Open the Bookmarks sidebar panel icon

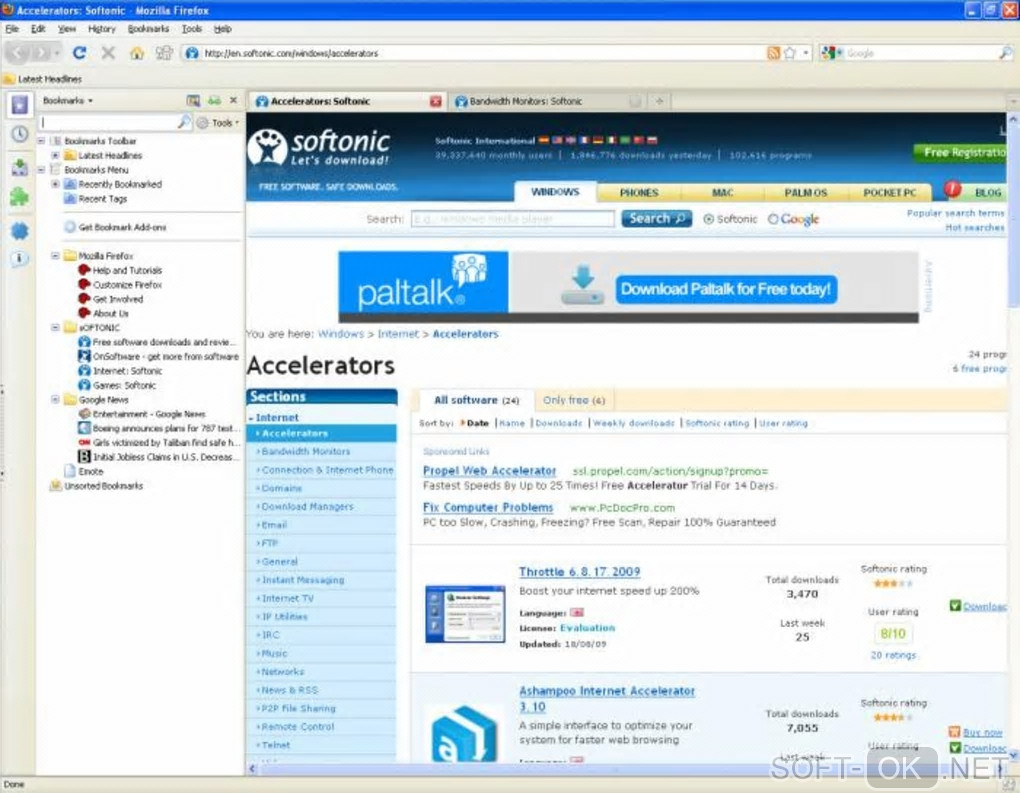[x=20, y=104]
